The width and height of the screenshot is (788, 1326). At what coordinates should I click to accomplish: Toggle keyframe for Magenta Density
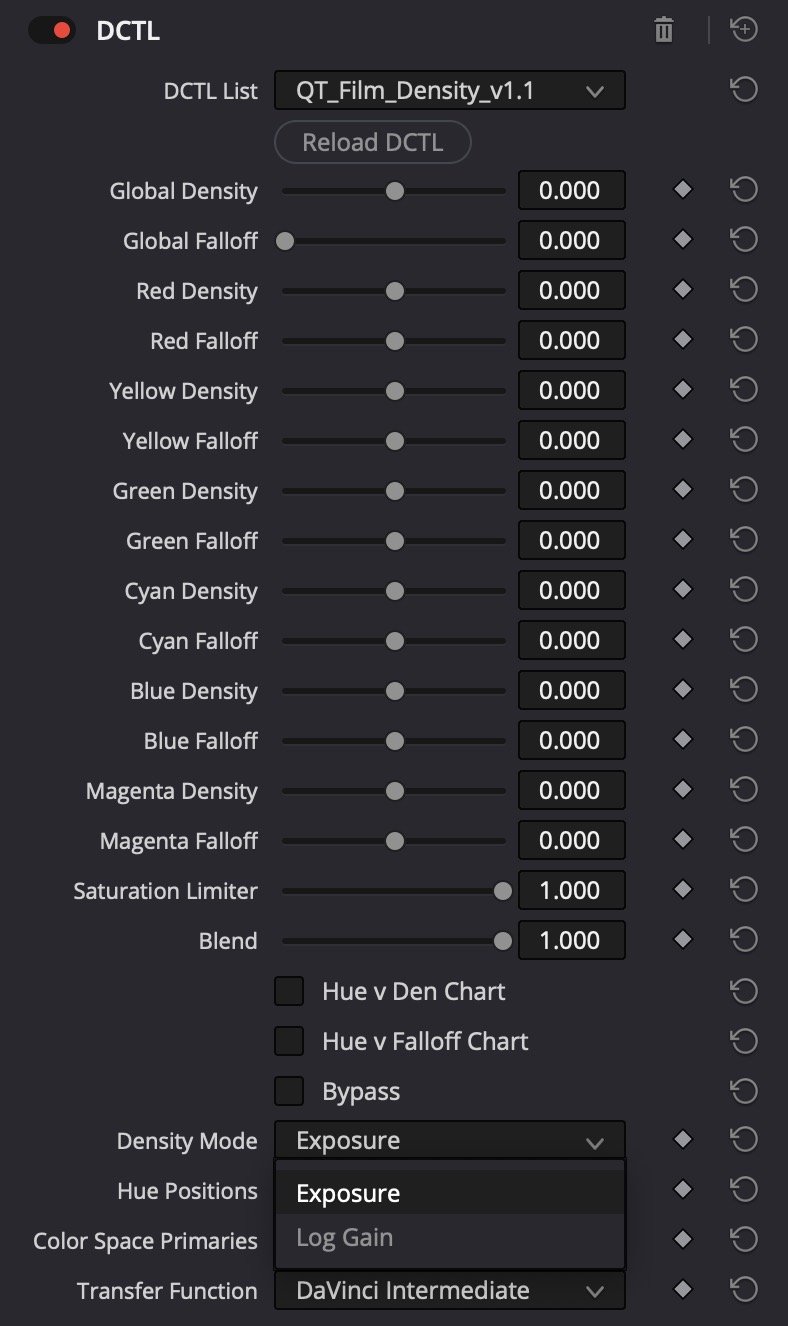tap(683, 790)
